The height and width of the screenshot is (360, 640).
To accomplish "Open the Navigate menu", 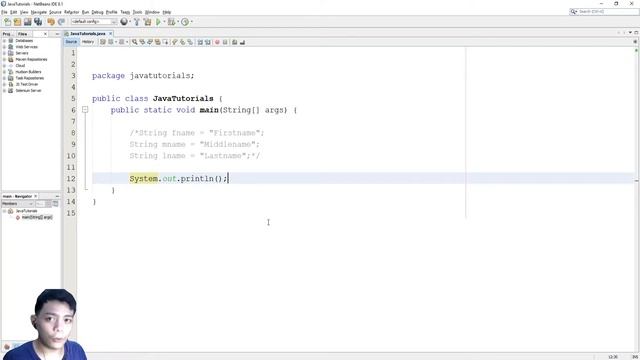I will [x=39, y=12].
